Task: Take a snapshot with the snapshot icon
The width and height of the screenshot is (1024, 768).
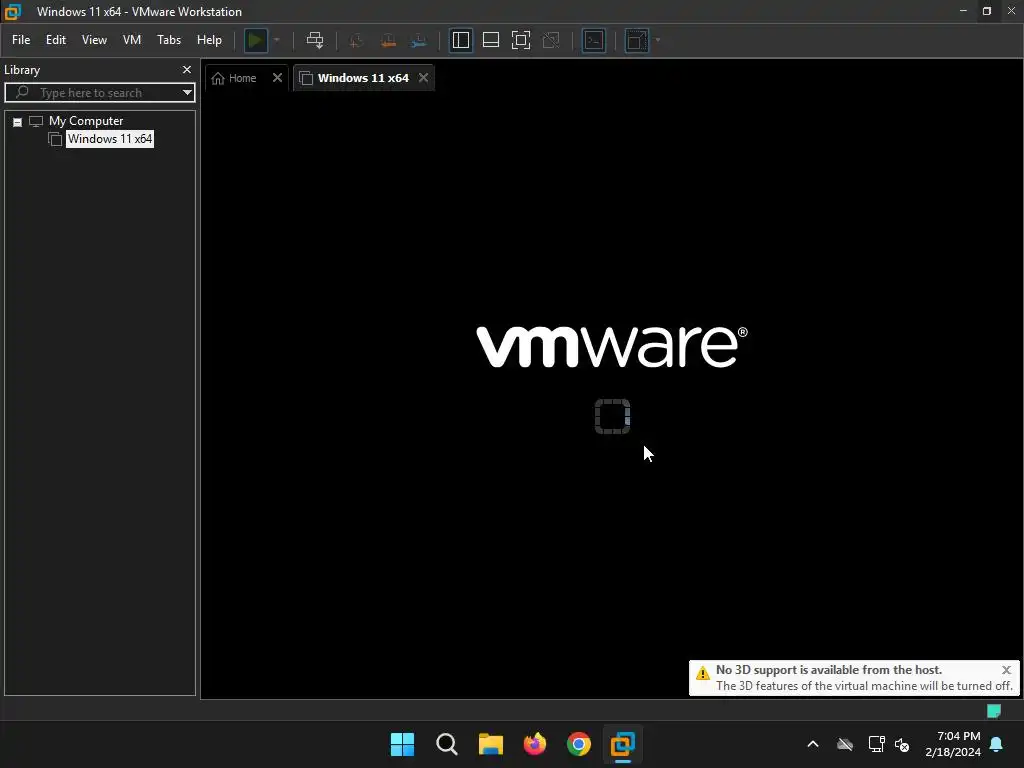Action: pos(357,40)
